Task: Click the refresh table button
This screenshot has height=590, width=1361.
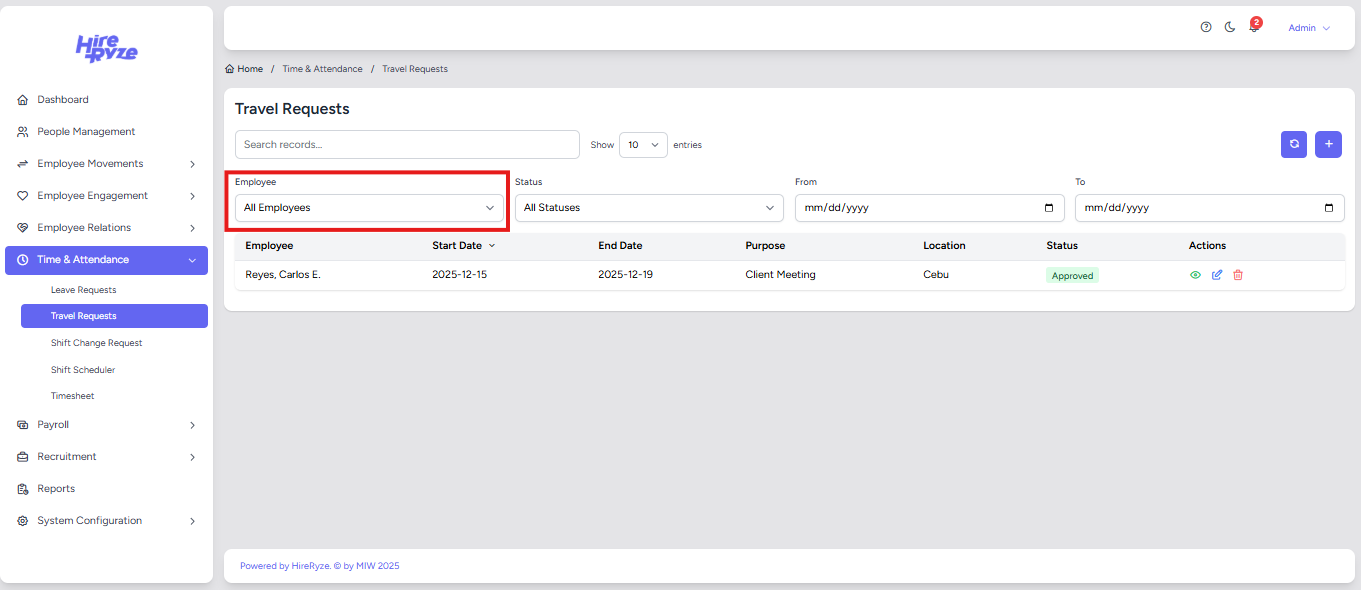Action: click(1294, 144)
